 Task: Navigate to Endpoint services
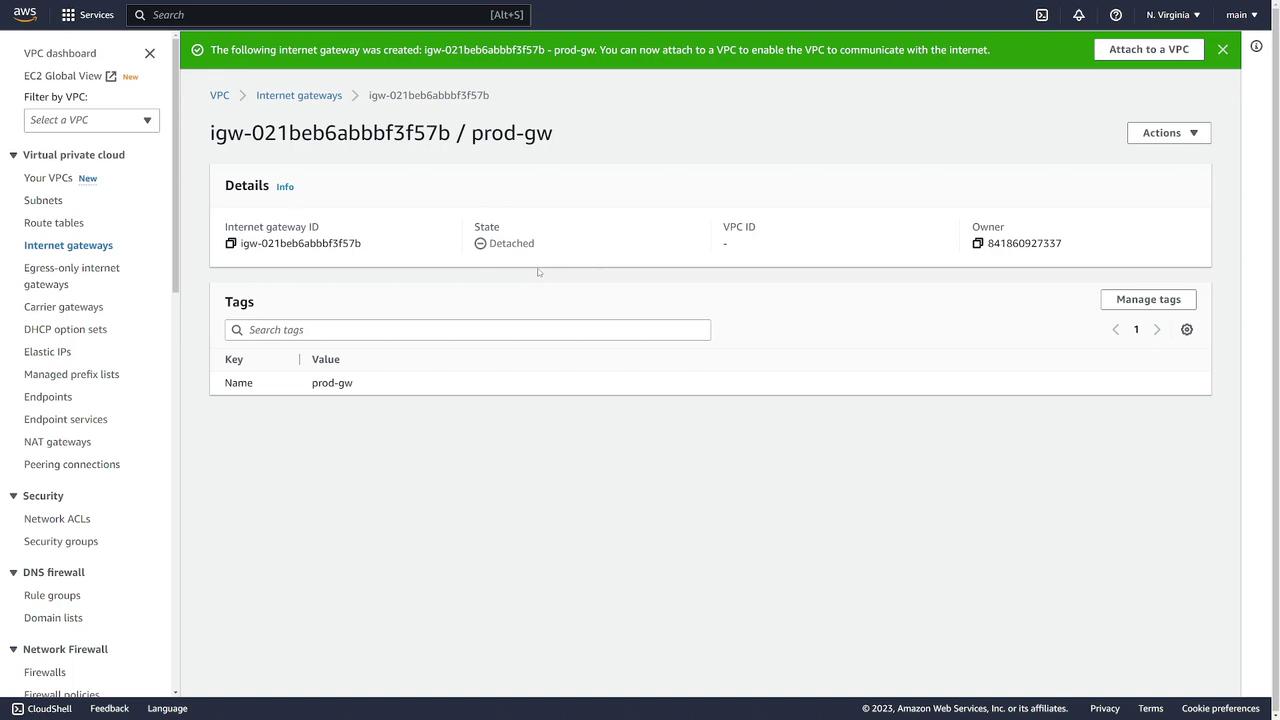66,419
